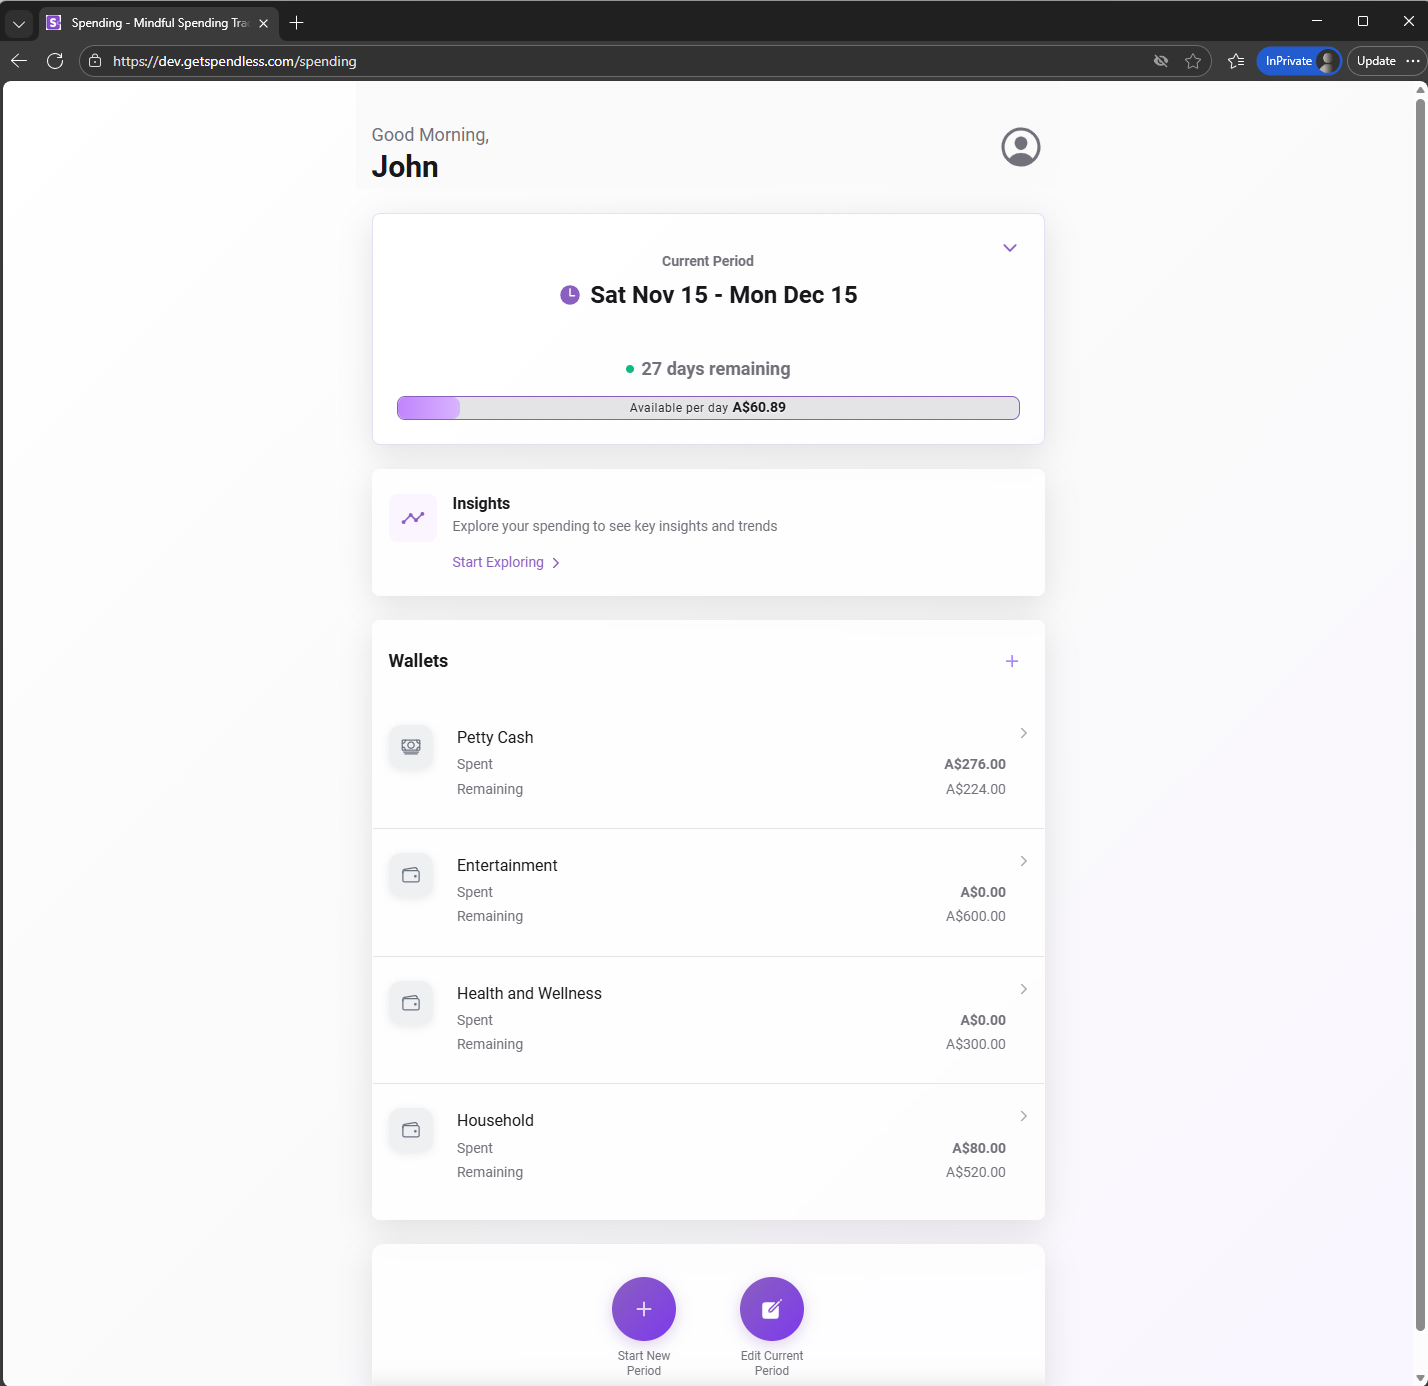Switch to the Spending browser tab
The image size is (1428, 1386).
150,22
